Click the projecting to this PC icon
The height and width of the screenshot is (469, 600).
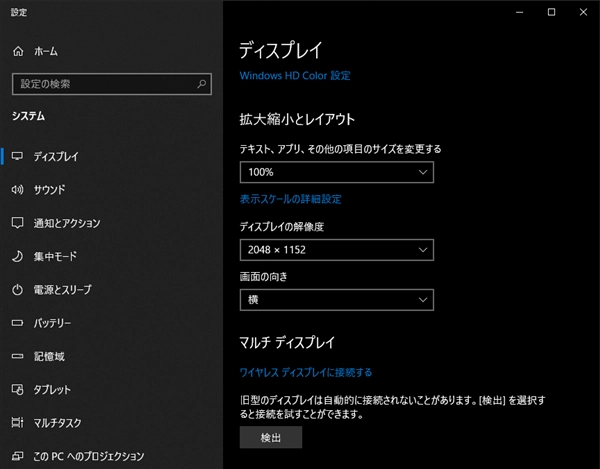coord(17,456)
